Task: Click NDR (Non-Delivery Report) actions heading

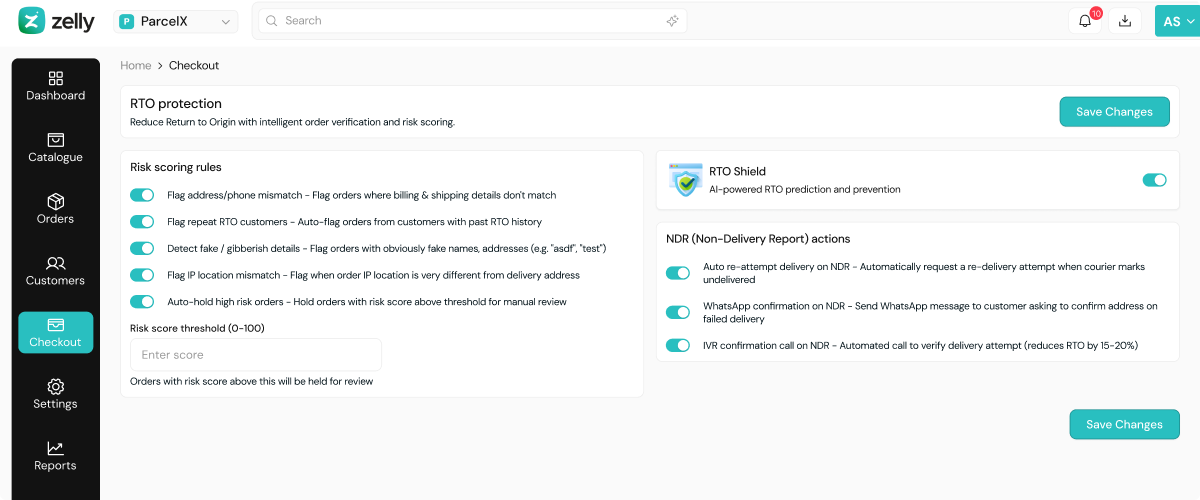Action: 758,239
